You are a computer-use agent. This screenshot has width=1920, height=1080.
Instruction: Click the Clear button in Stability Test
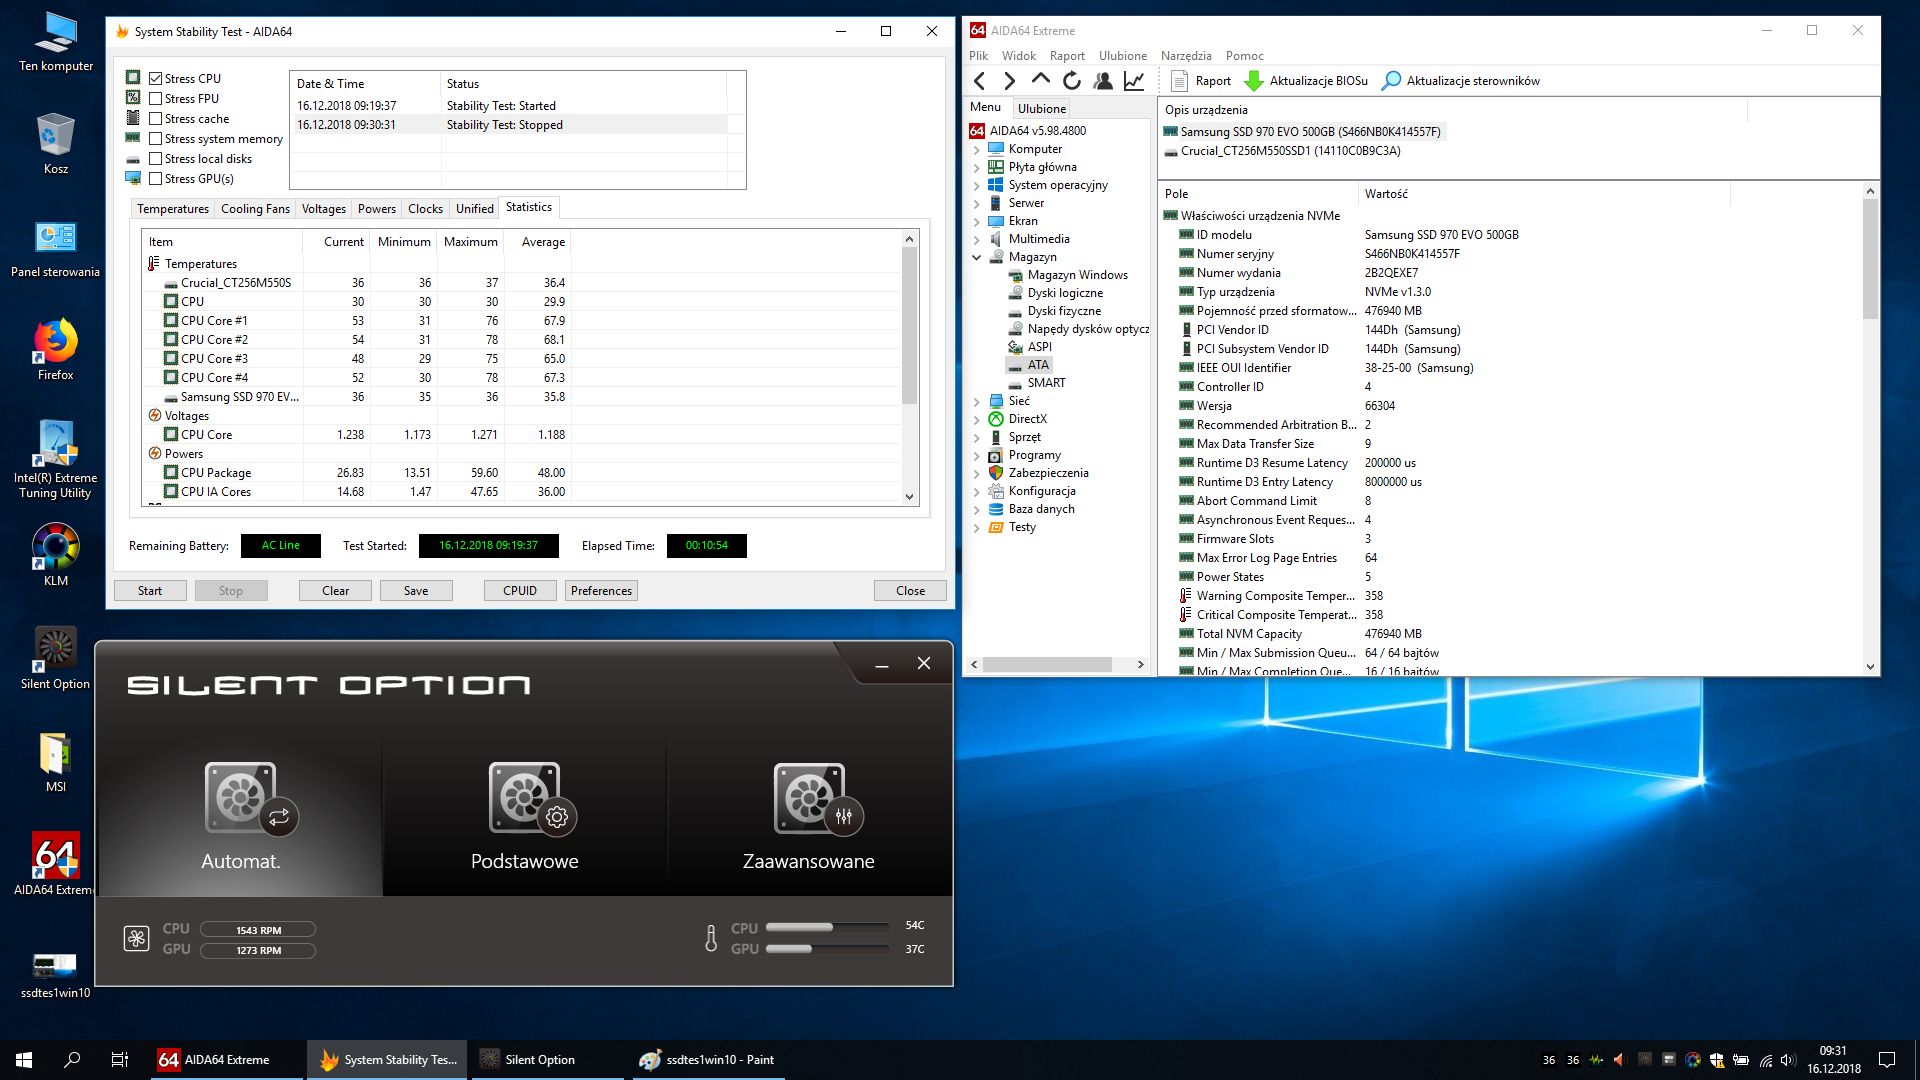[x=336, y=591]
